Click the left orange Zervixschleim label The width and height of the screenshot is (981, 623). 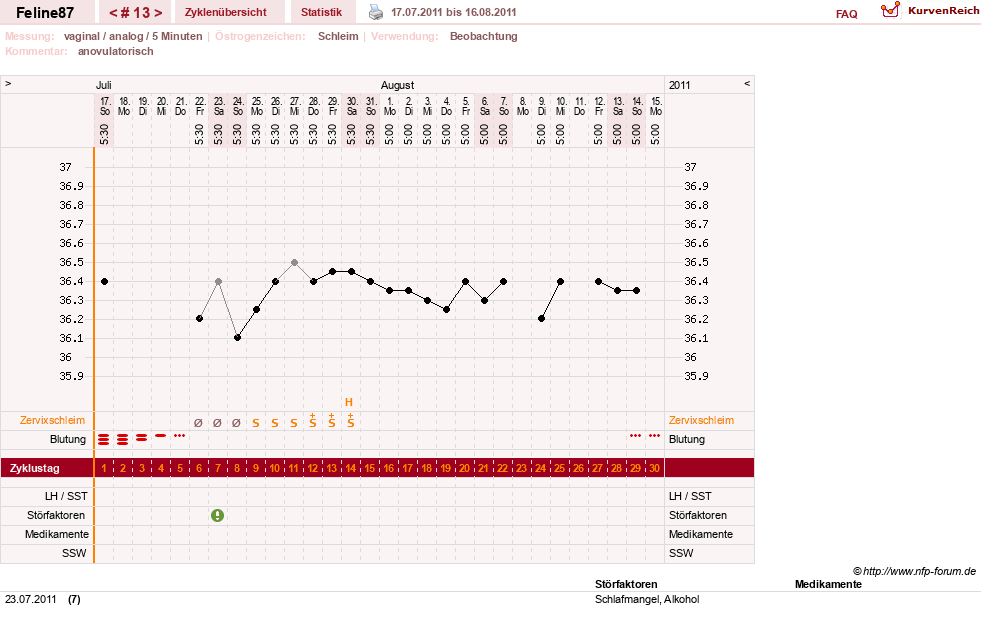click(52, 420)
